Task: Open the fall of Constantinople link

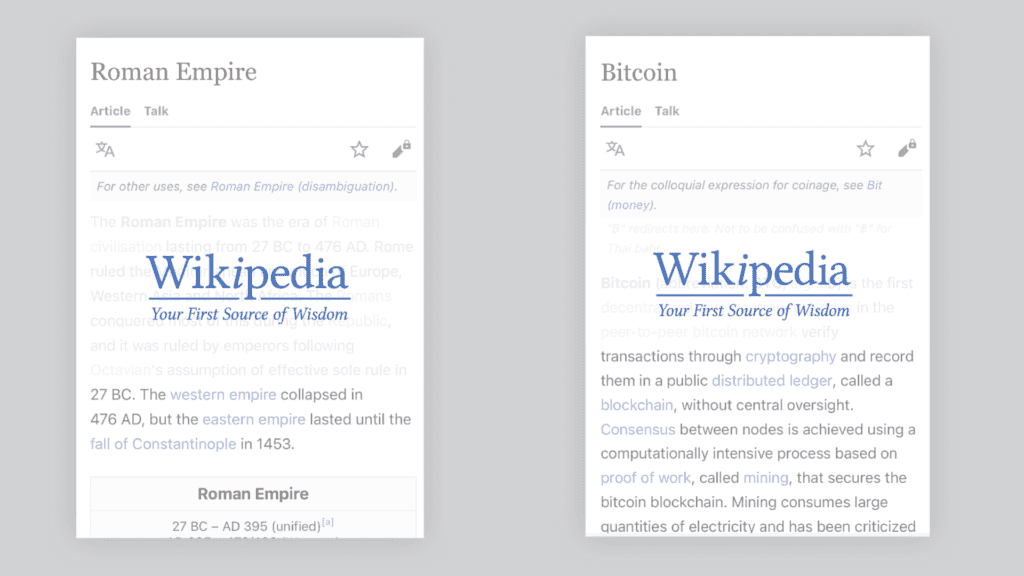Action: [163, 443]
